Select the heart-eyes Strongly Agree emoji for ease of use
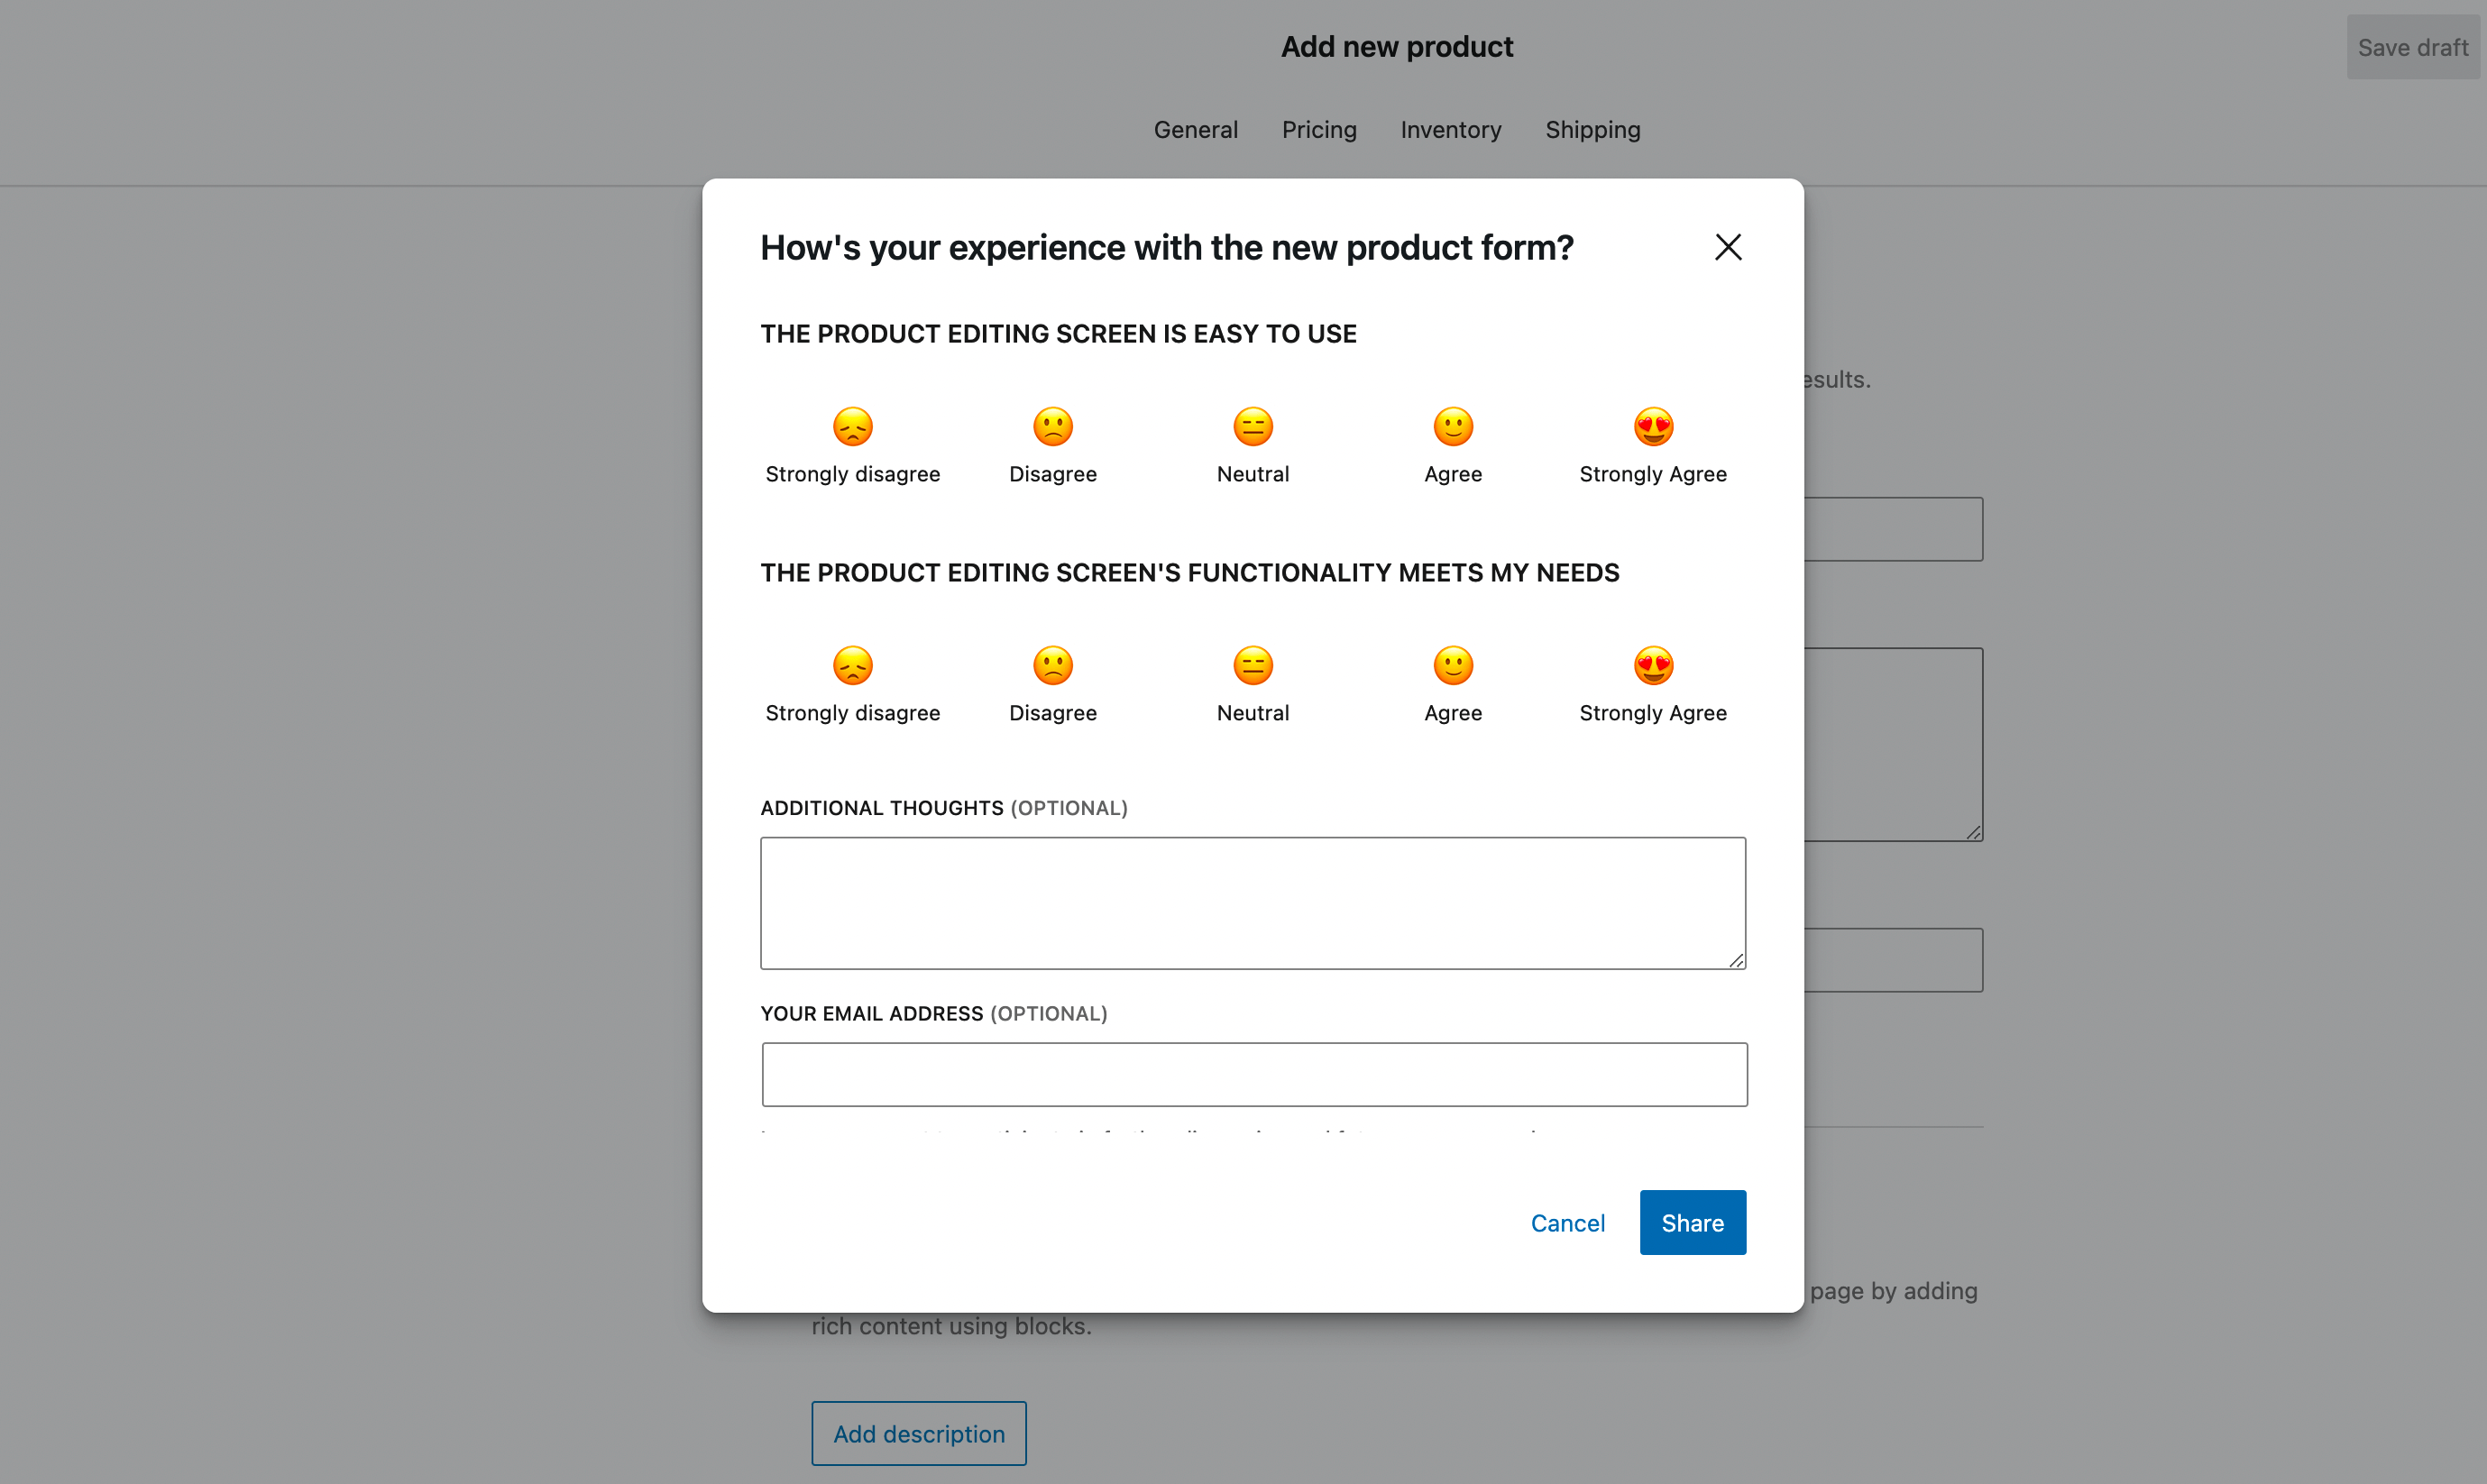The width and height of the screenshot is (2487, 1484). coord(1652,426)
